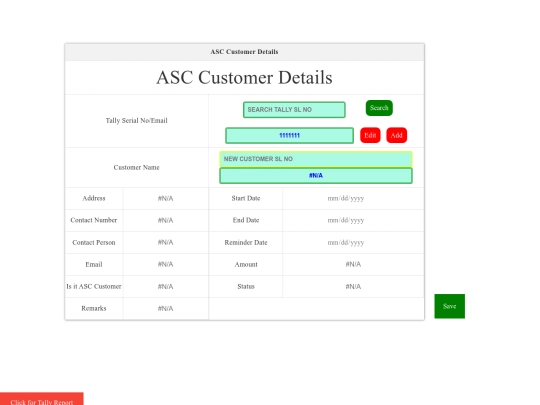
Task: Focus the NEW CUSTOMER SL NO field
Action: coord(316,159)
